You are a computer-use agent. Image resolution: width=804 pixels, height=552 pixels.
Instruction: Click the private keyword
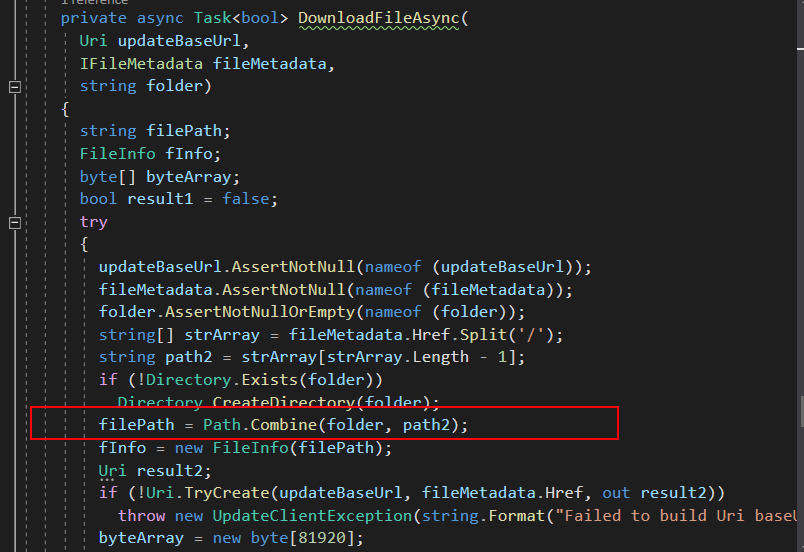[x=93, y=18]
